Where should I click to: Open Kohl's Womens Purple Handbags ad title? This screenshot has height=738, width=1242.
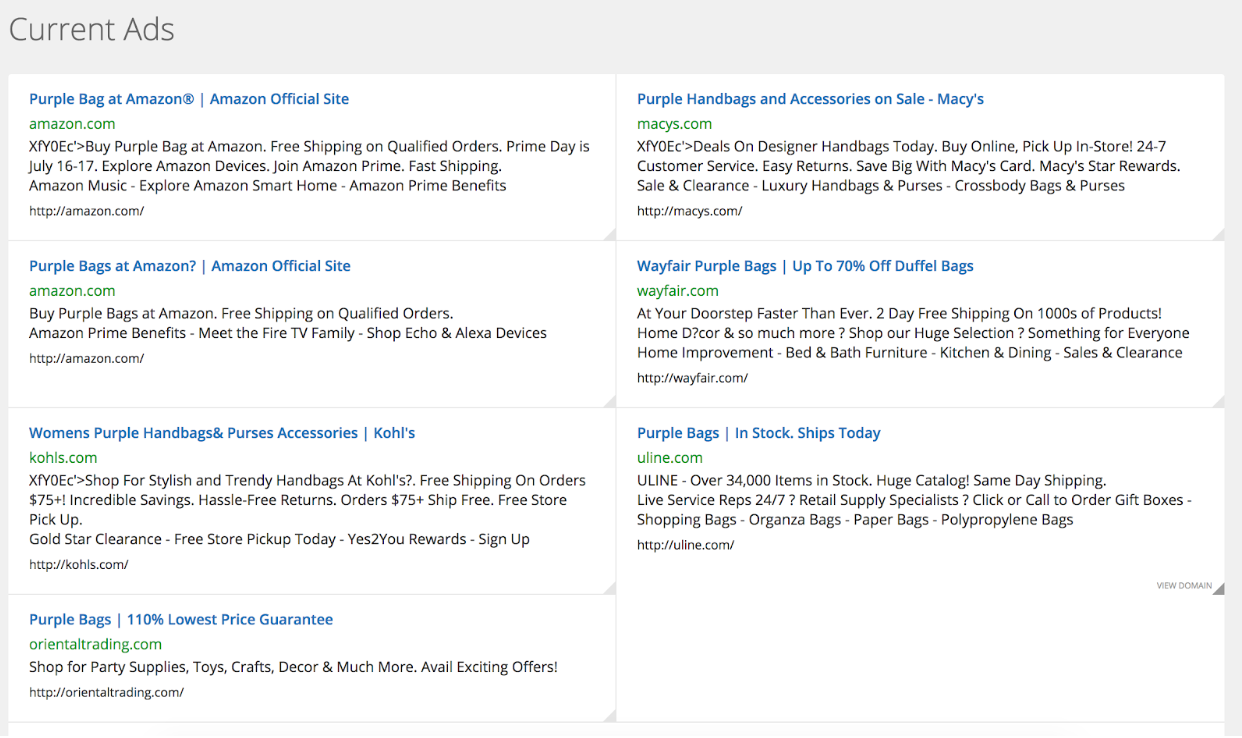point(222,433)
